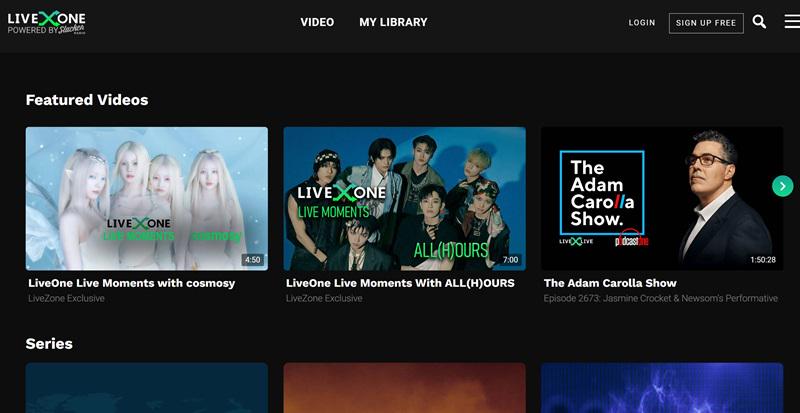Viewport: 800px width, 413px height.
Task: Click LiveZone Exclusive under cosmosy video
Action: (66, 298)
